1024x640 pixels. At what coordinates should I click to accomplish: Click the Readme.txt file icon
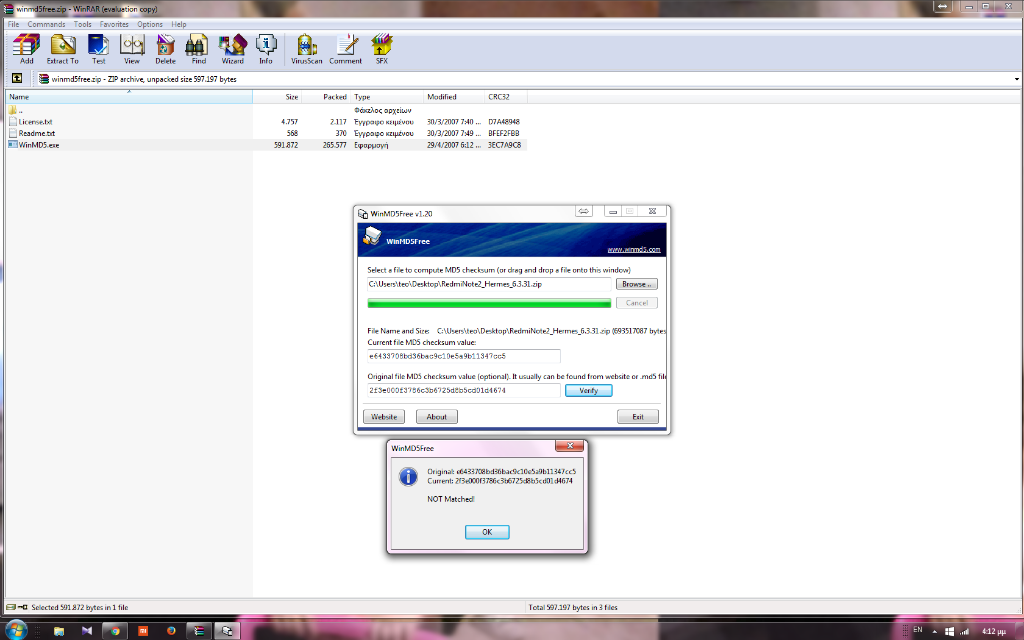12,133
